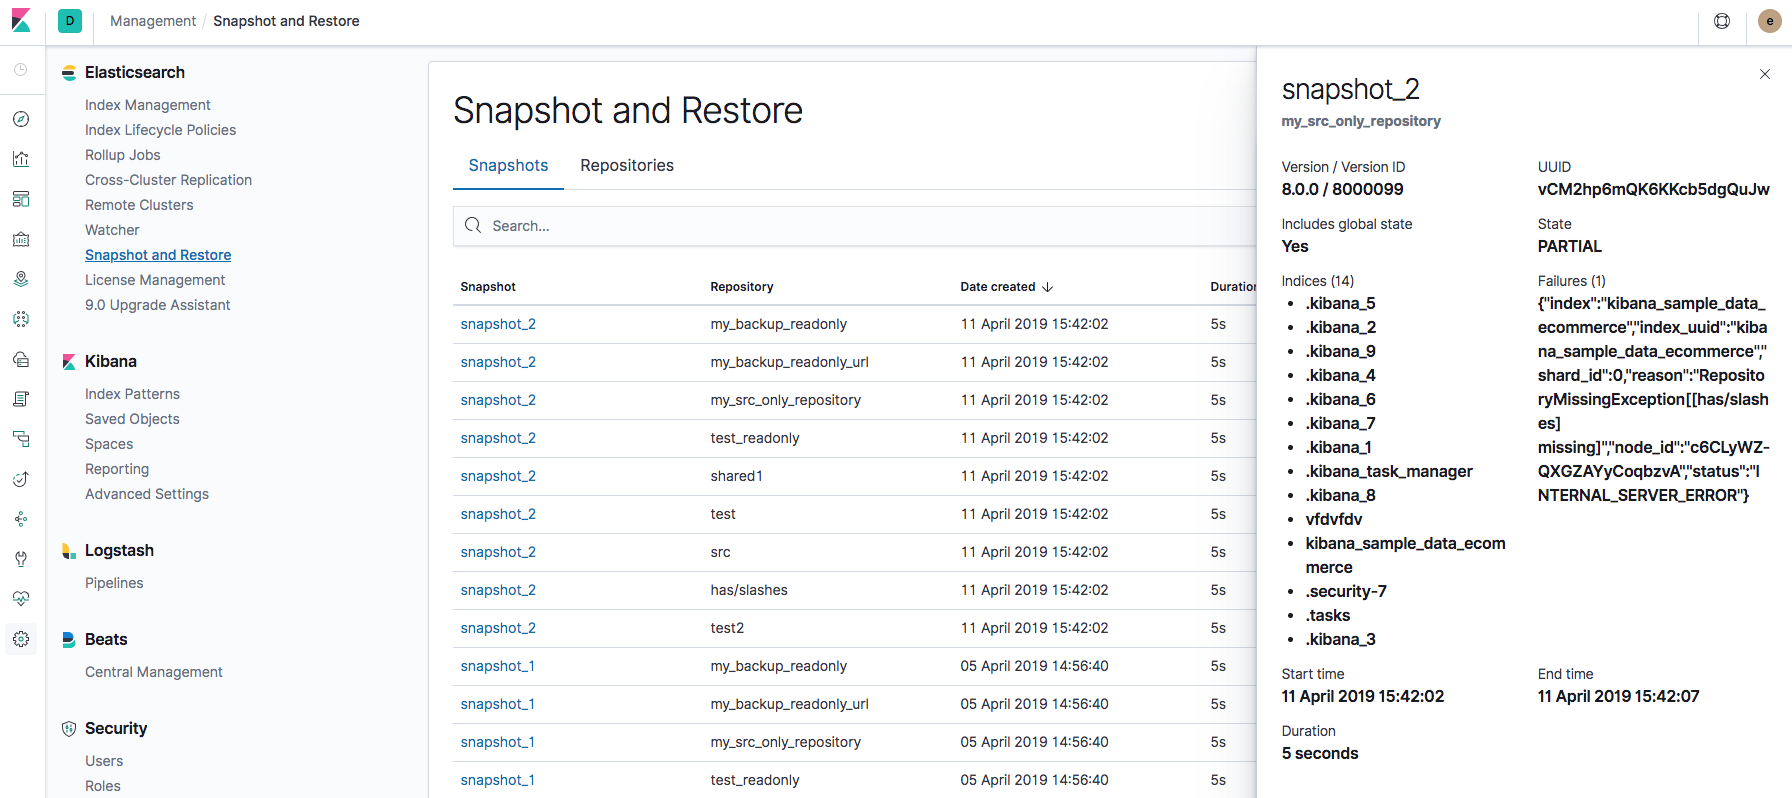Click the my_src_only_repository link in the flyout
This screenshot has height=798, width=1792.
(x=1361, y=121)
